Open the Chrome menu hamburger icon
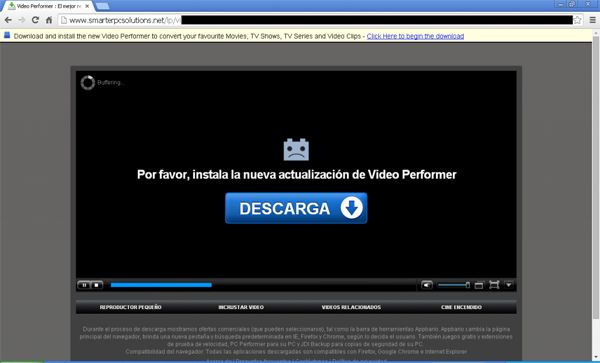The width and height of the screenshot is (600, 363). [x=592, y=20]
